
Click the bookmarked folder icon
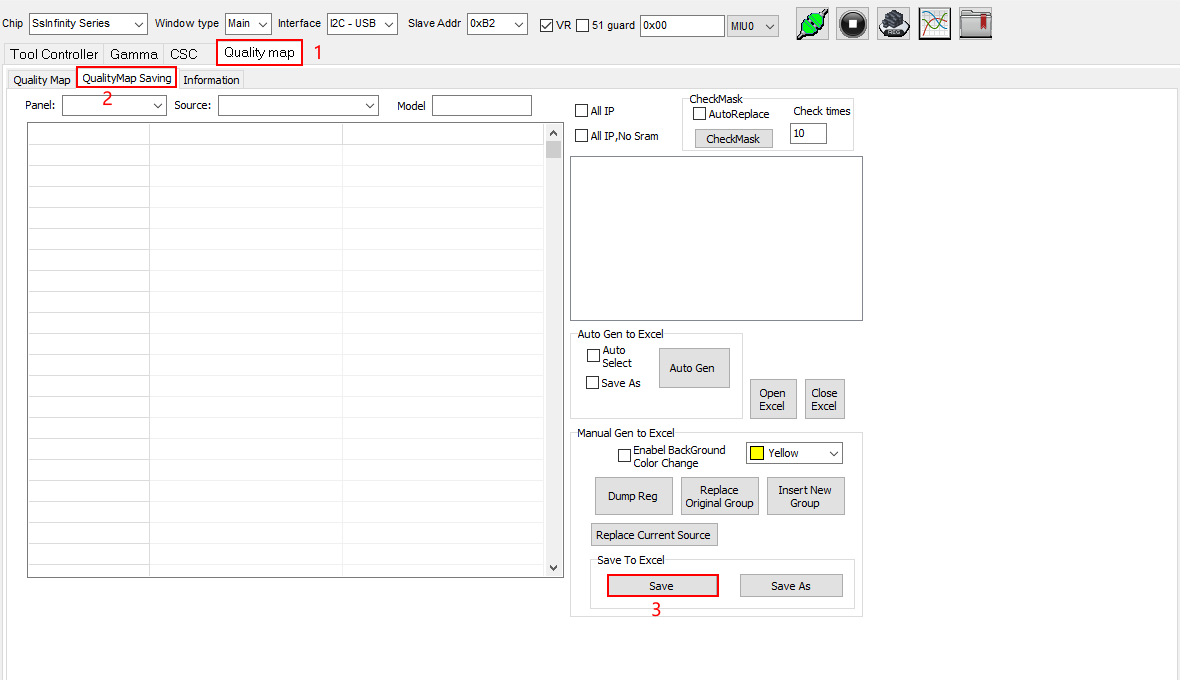(x=975, y=24)
